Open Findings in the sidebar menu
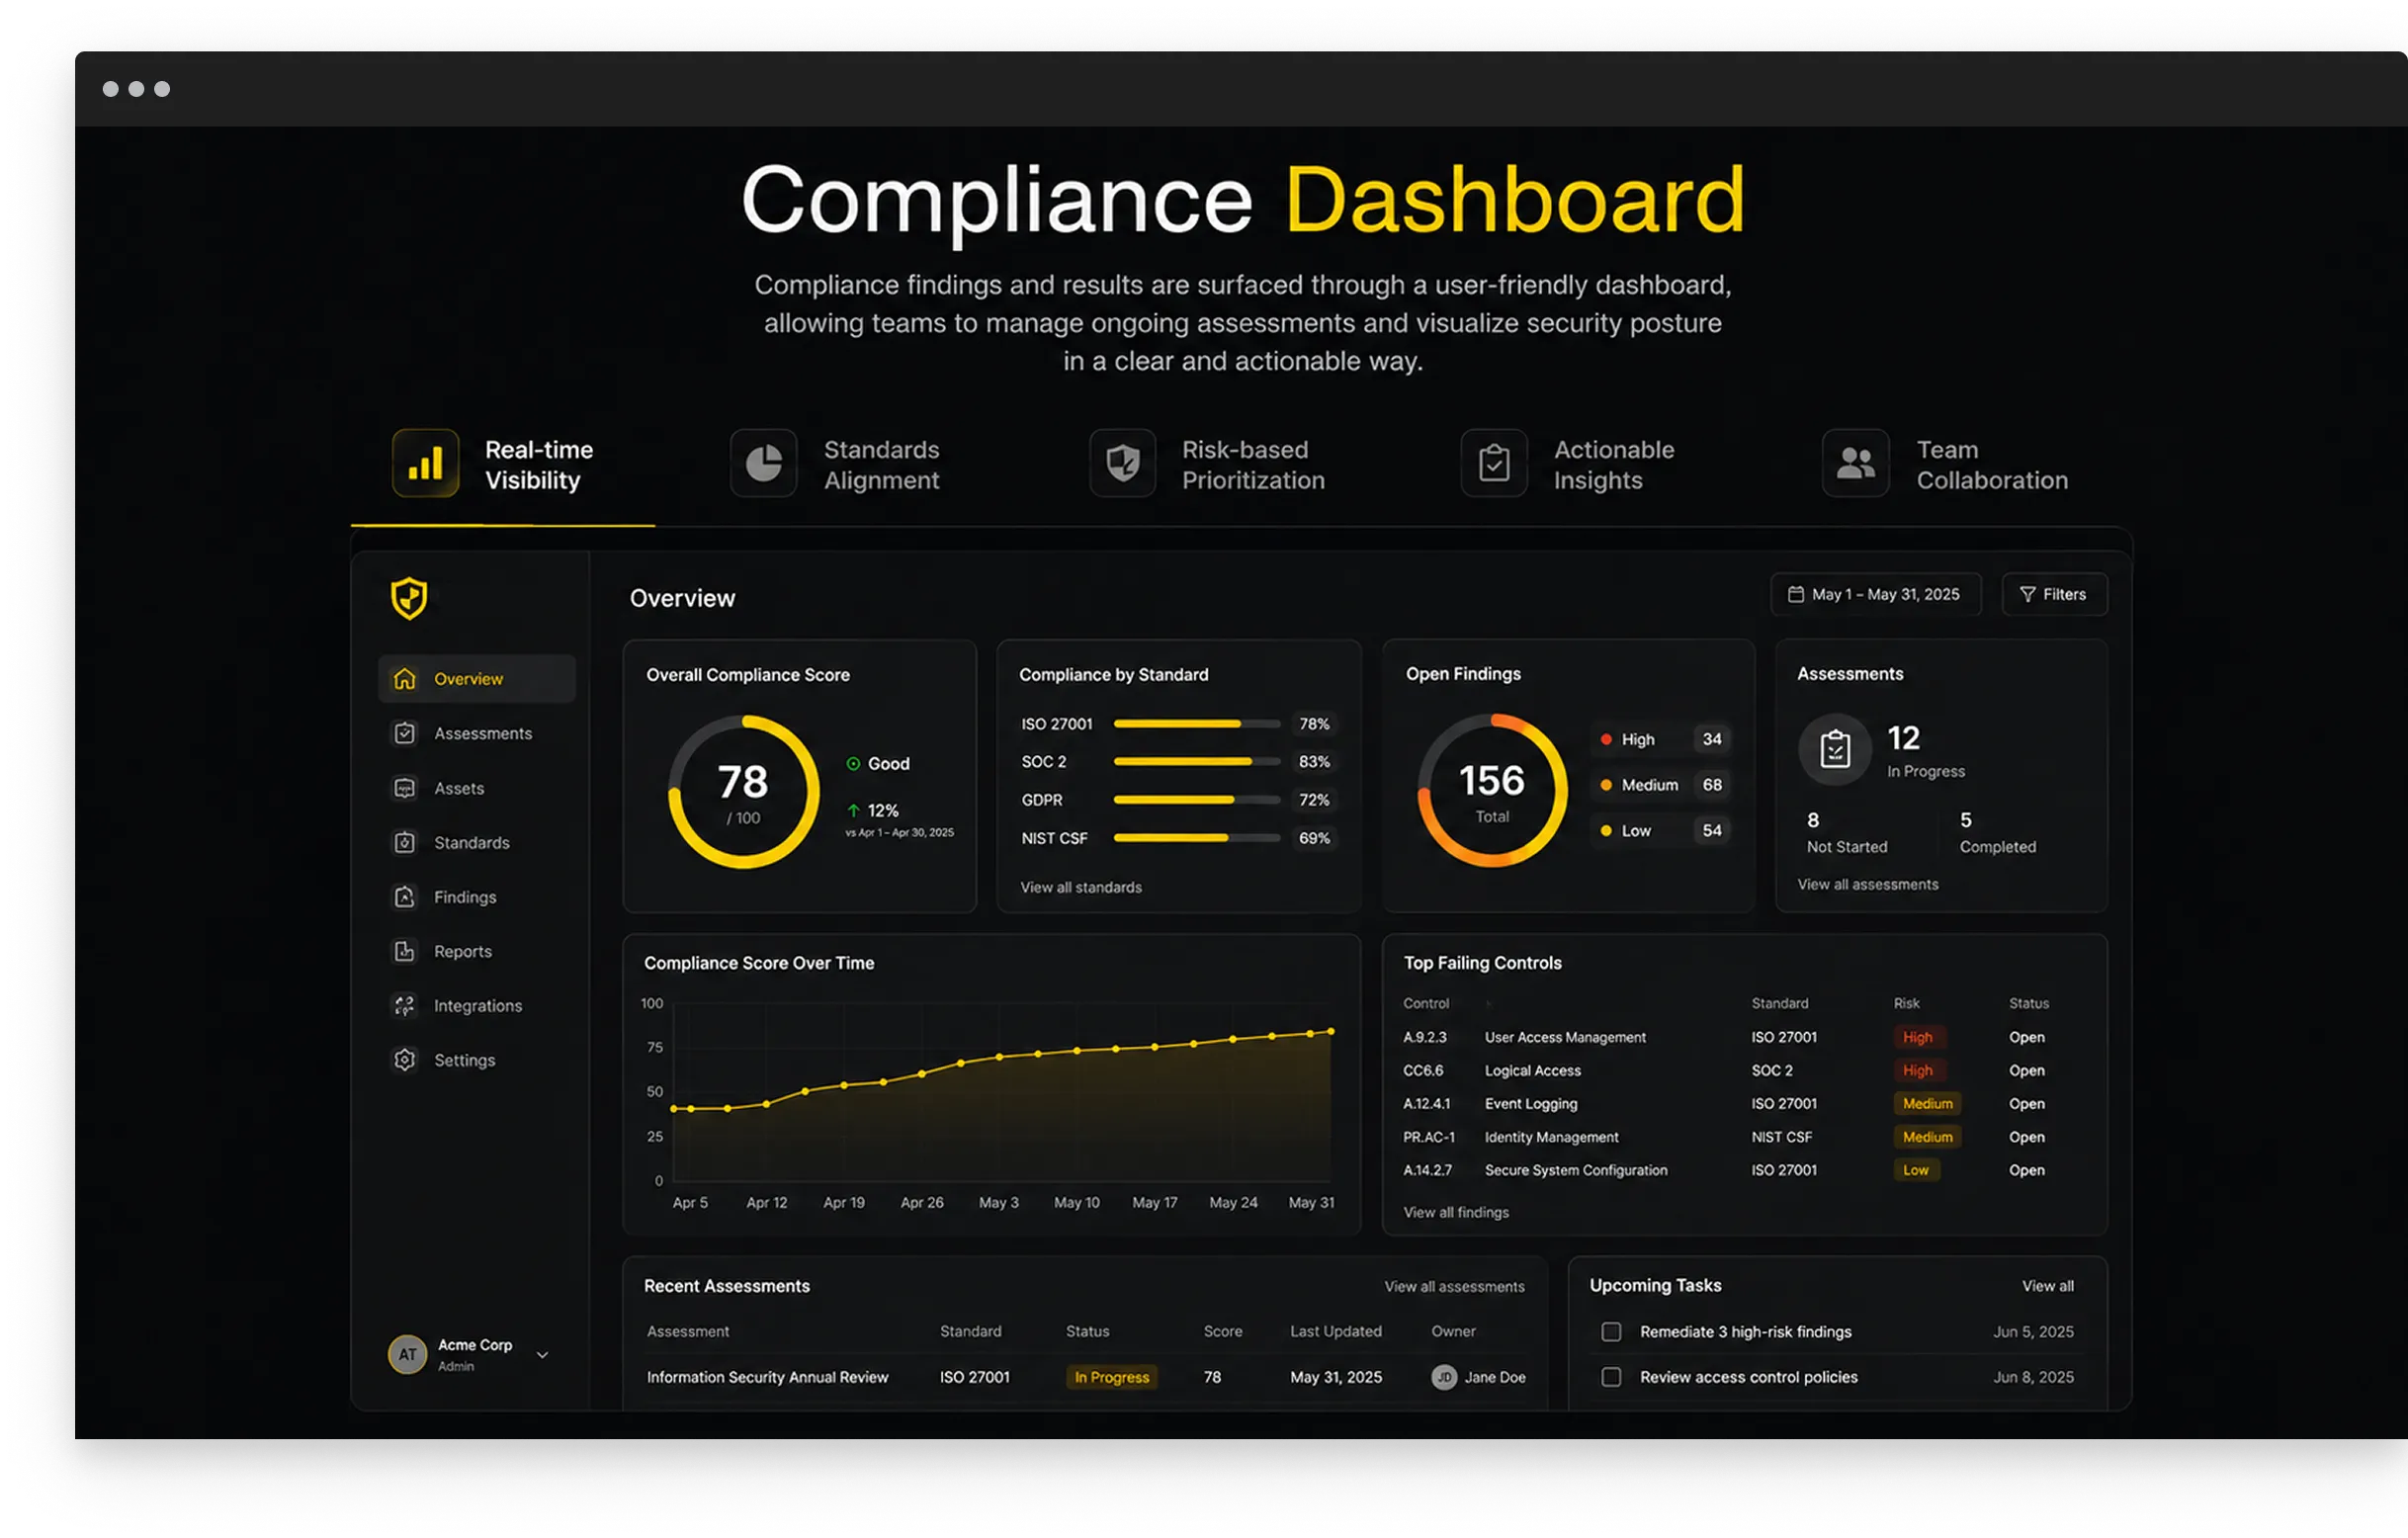Image resolution: width=2408 pixels, height=1538 pixels. (x=477, y=897)
